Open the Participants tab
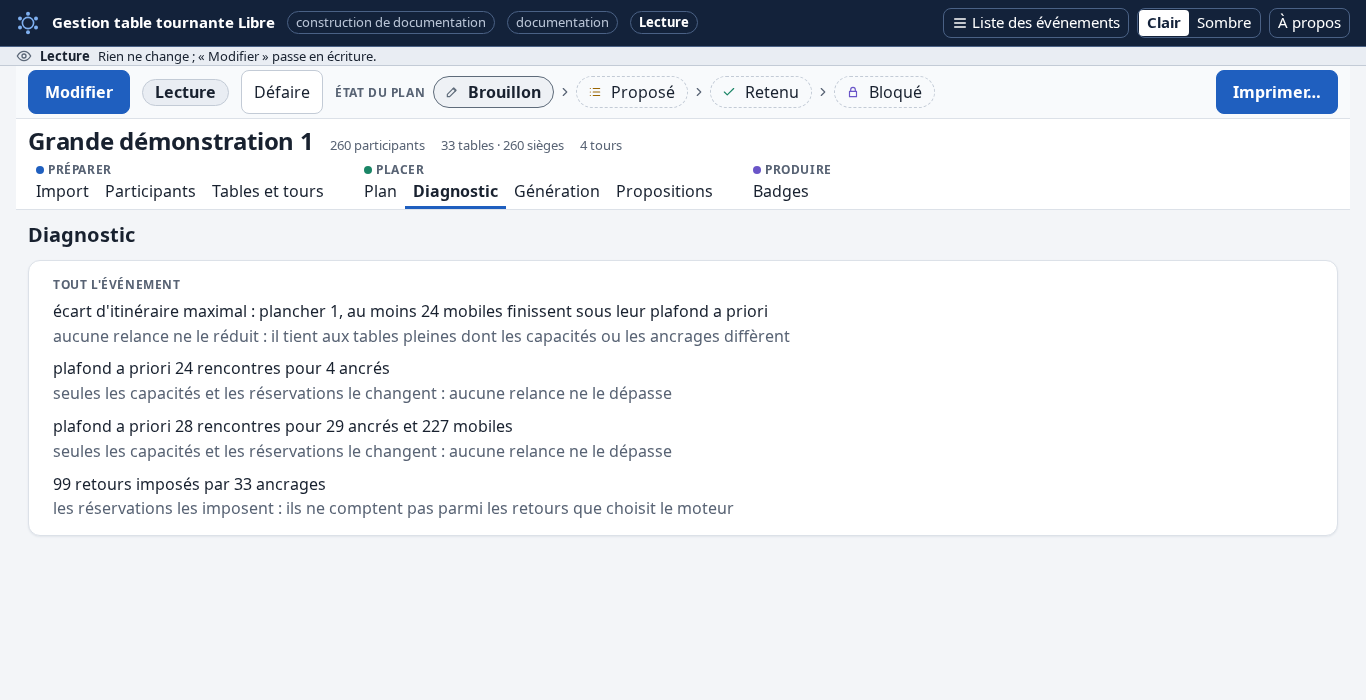 (x=150, y=191)
